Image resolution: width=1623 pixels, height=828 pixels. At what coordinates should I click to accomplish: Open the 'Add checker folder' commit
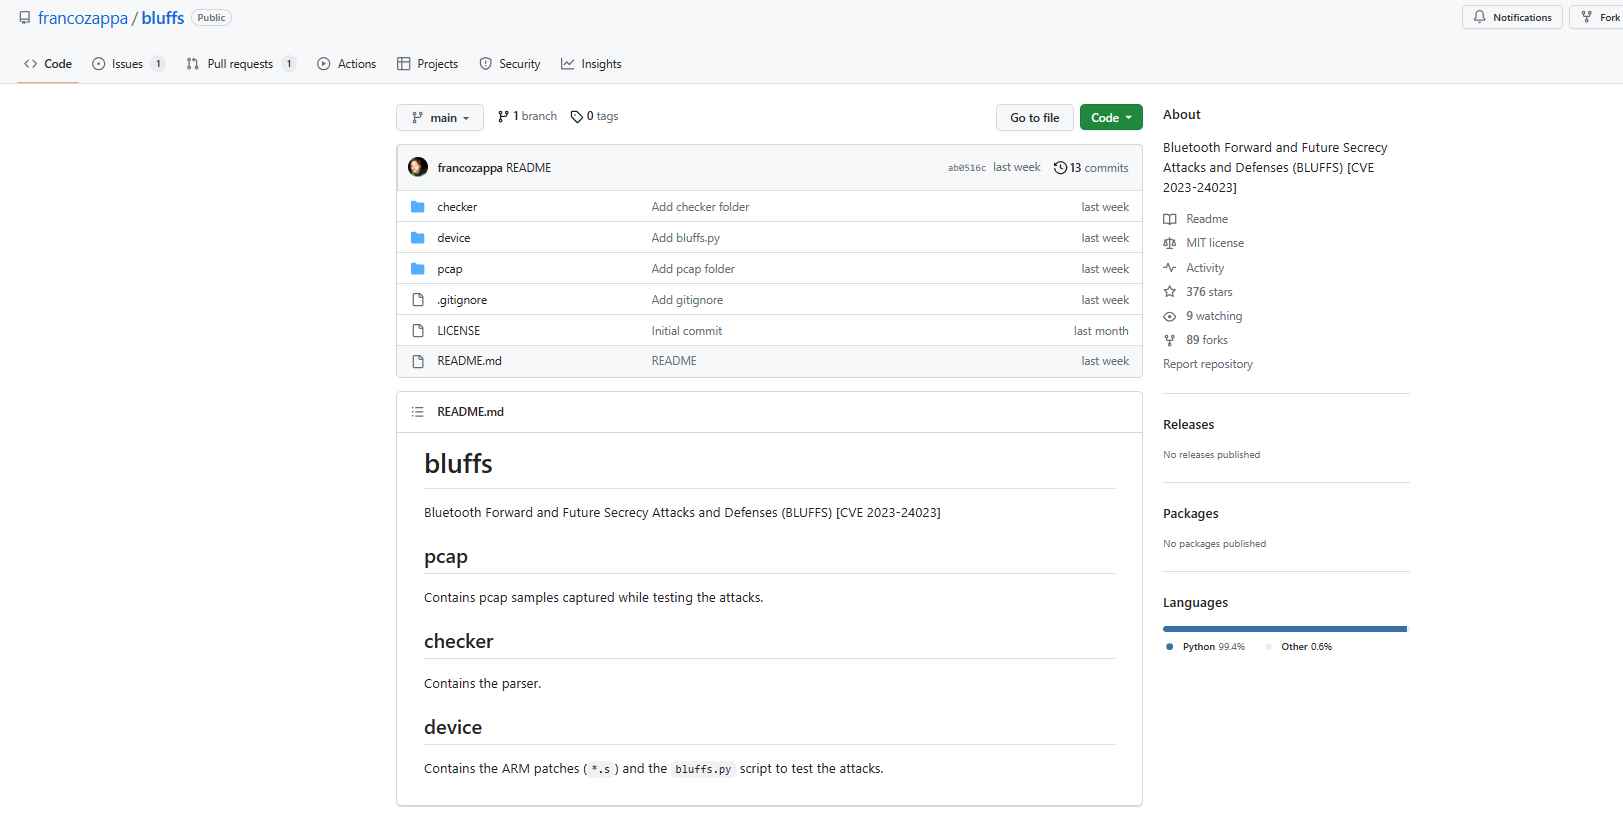[700, 207]
